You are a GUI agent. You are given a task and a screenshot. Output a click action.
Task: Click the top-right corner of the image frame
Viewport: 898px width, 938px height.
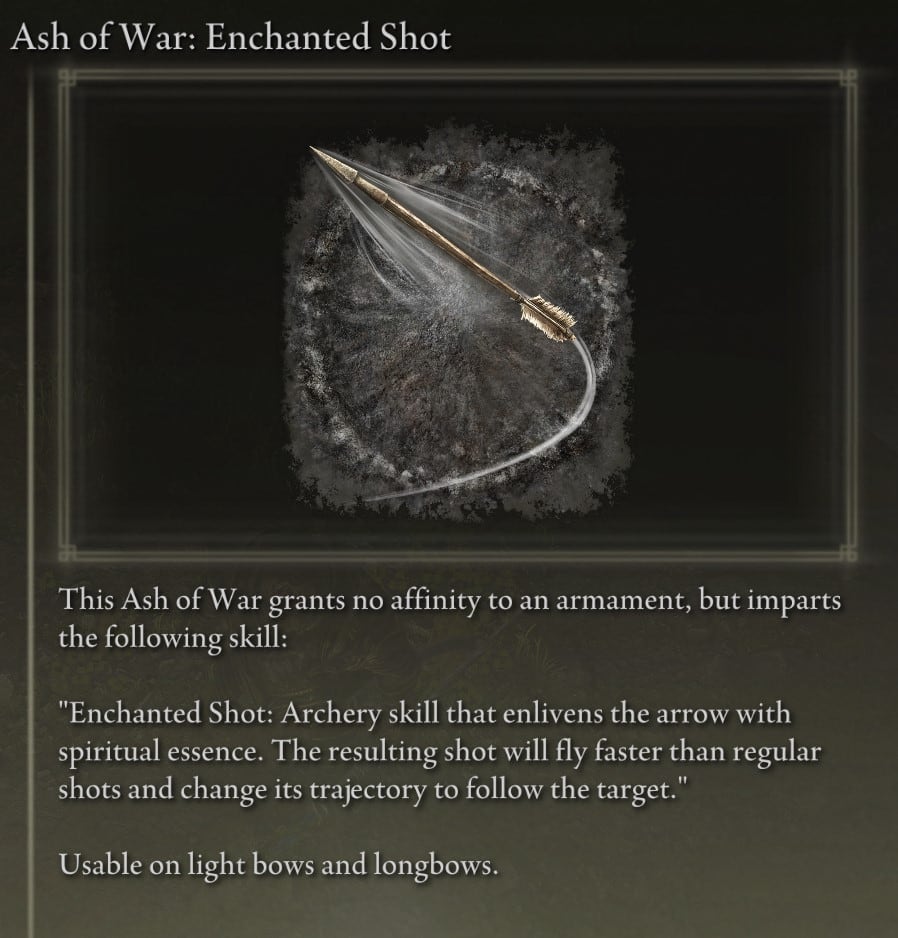848,78
